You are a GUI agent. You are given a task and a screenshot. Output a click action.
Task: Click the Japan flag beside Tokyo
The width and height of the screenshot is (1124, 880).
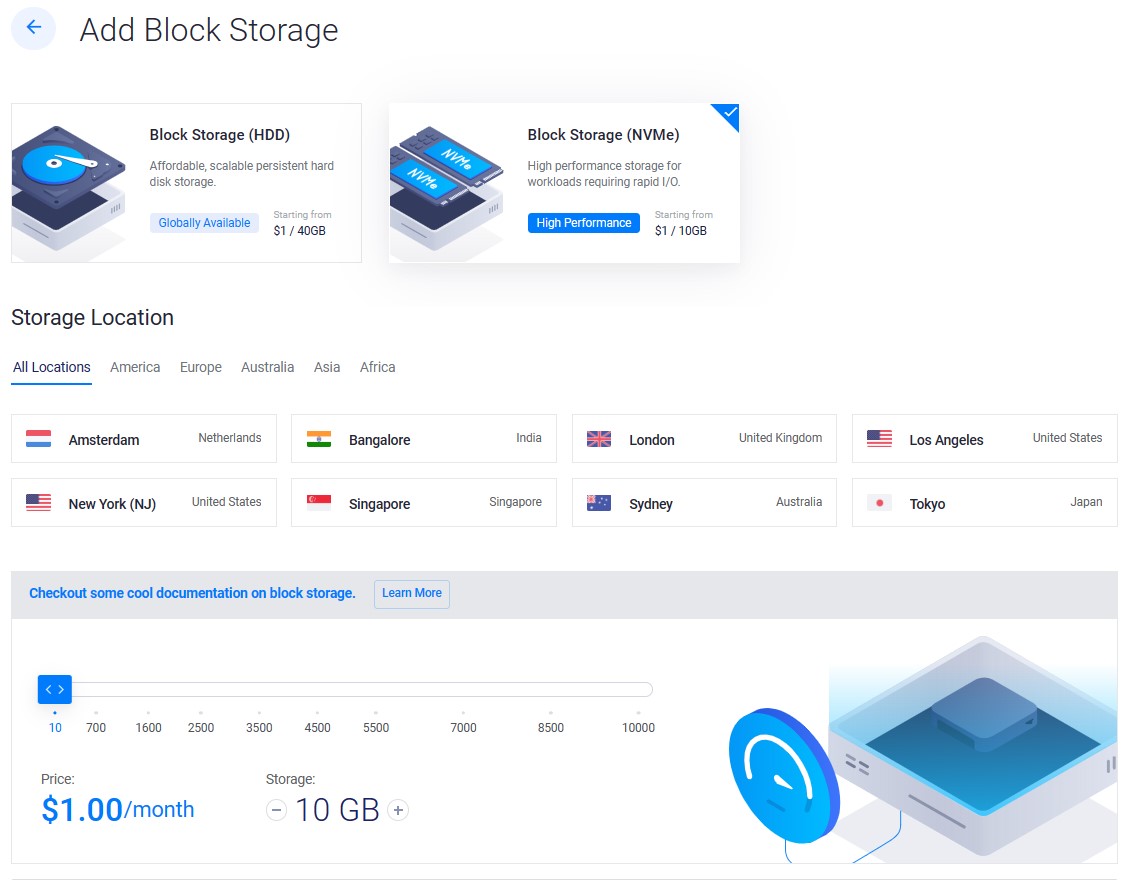pyautogui.click(x=879, y=503)
